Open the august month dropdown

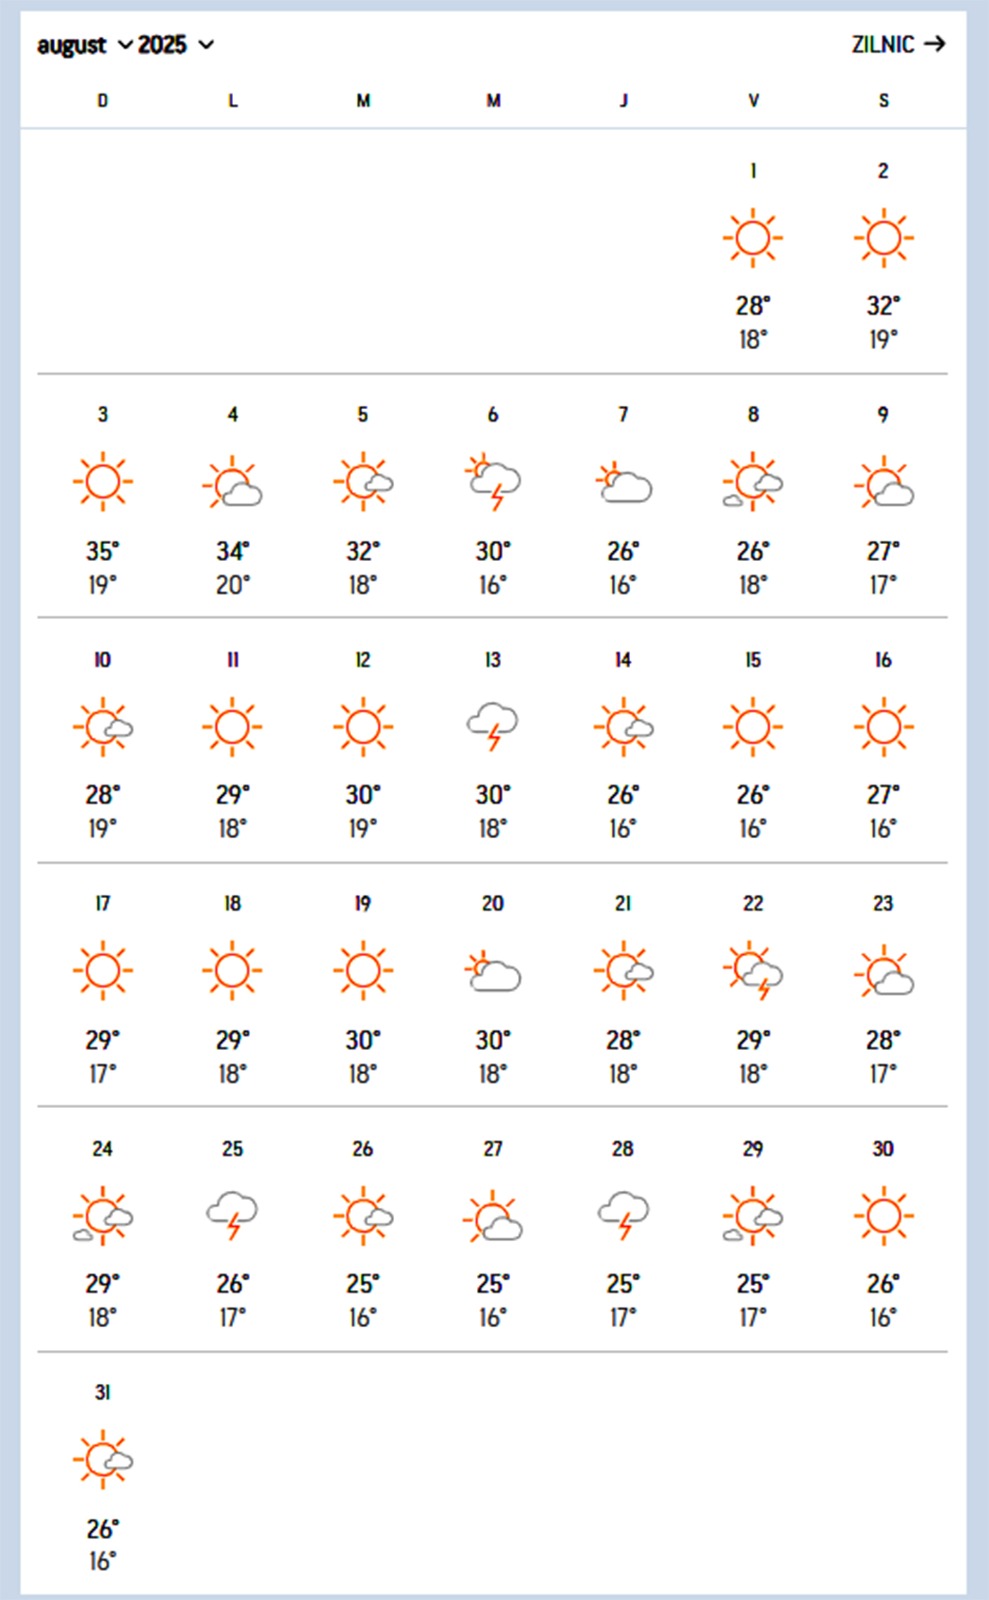(84, 45)
